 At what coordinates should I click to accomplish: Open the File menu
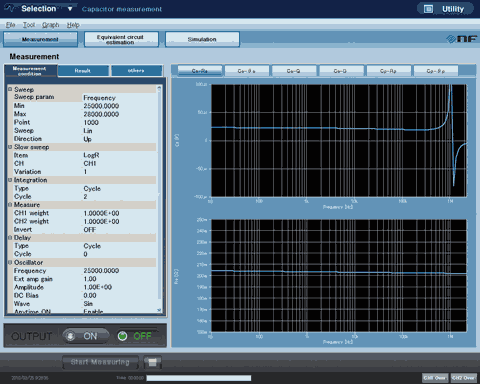click(x=10, y=25)
